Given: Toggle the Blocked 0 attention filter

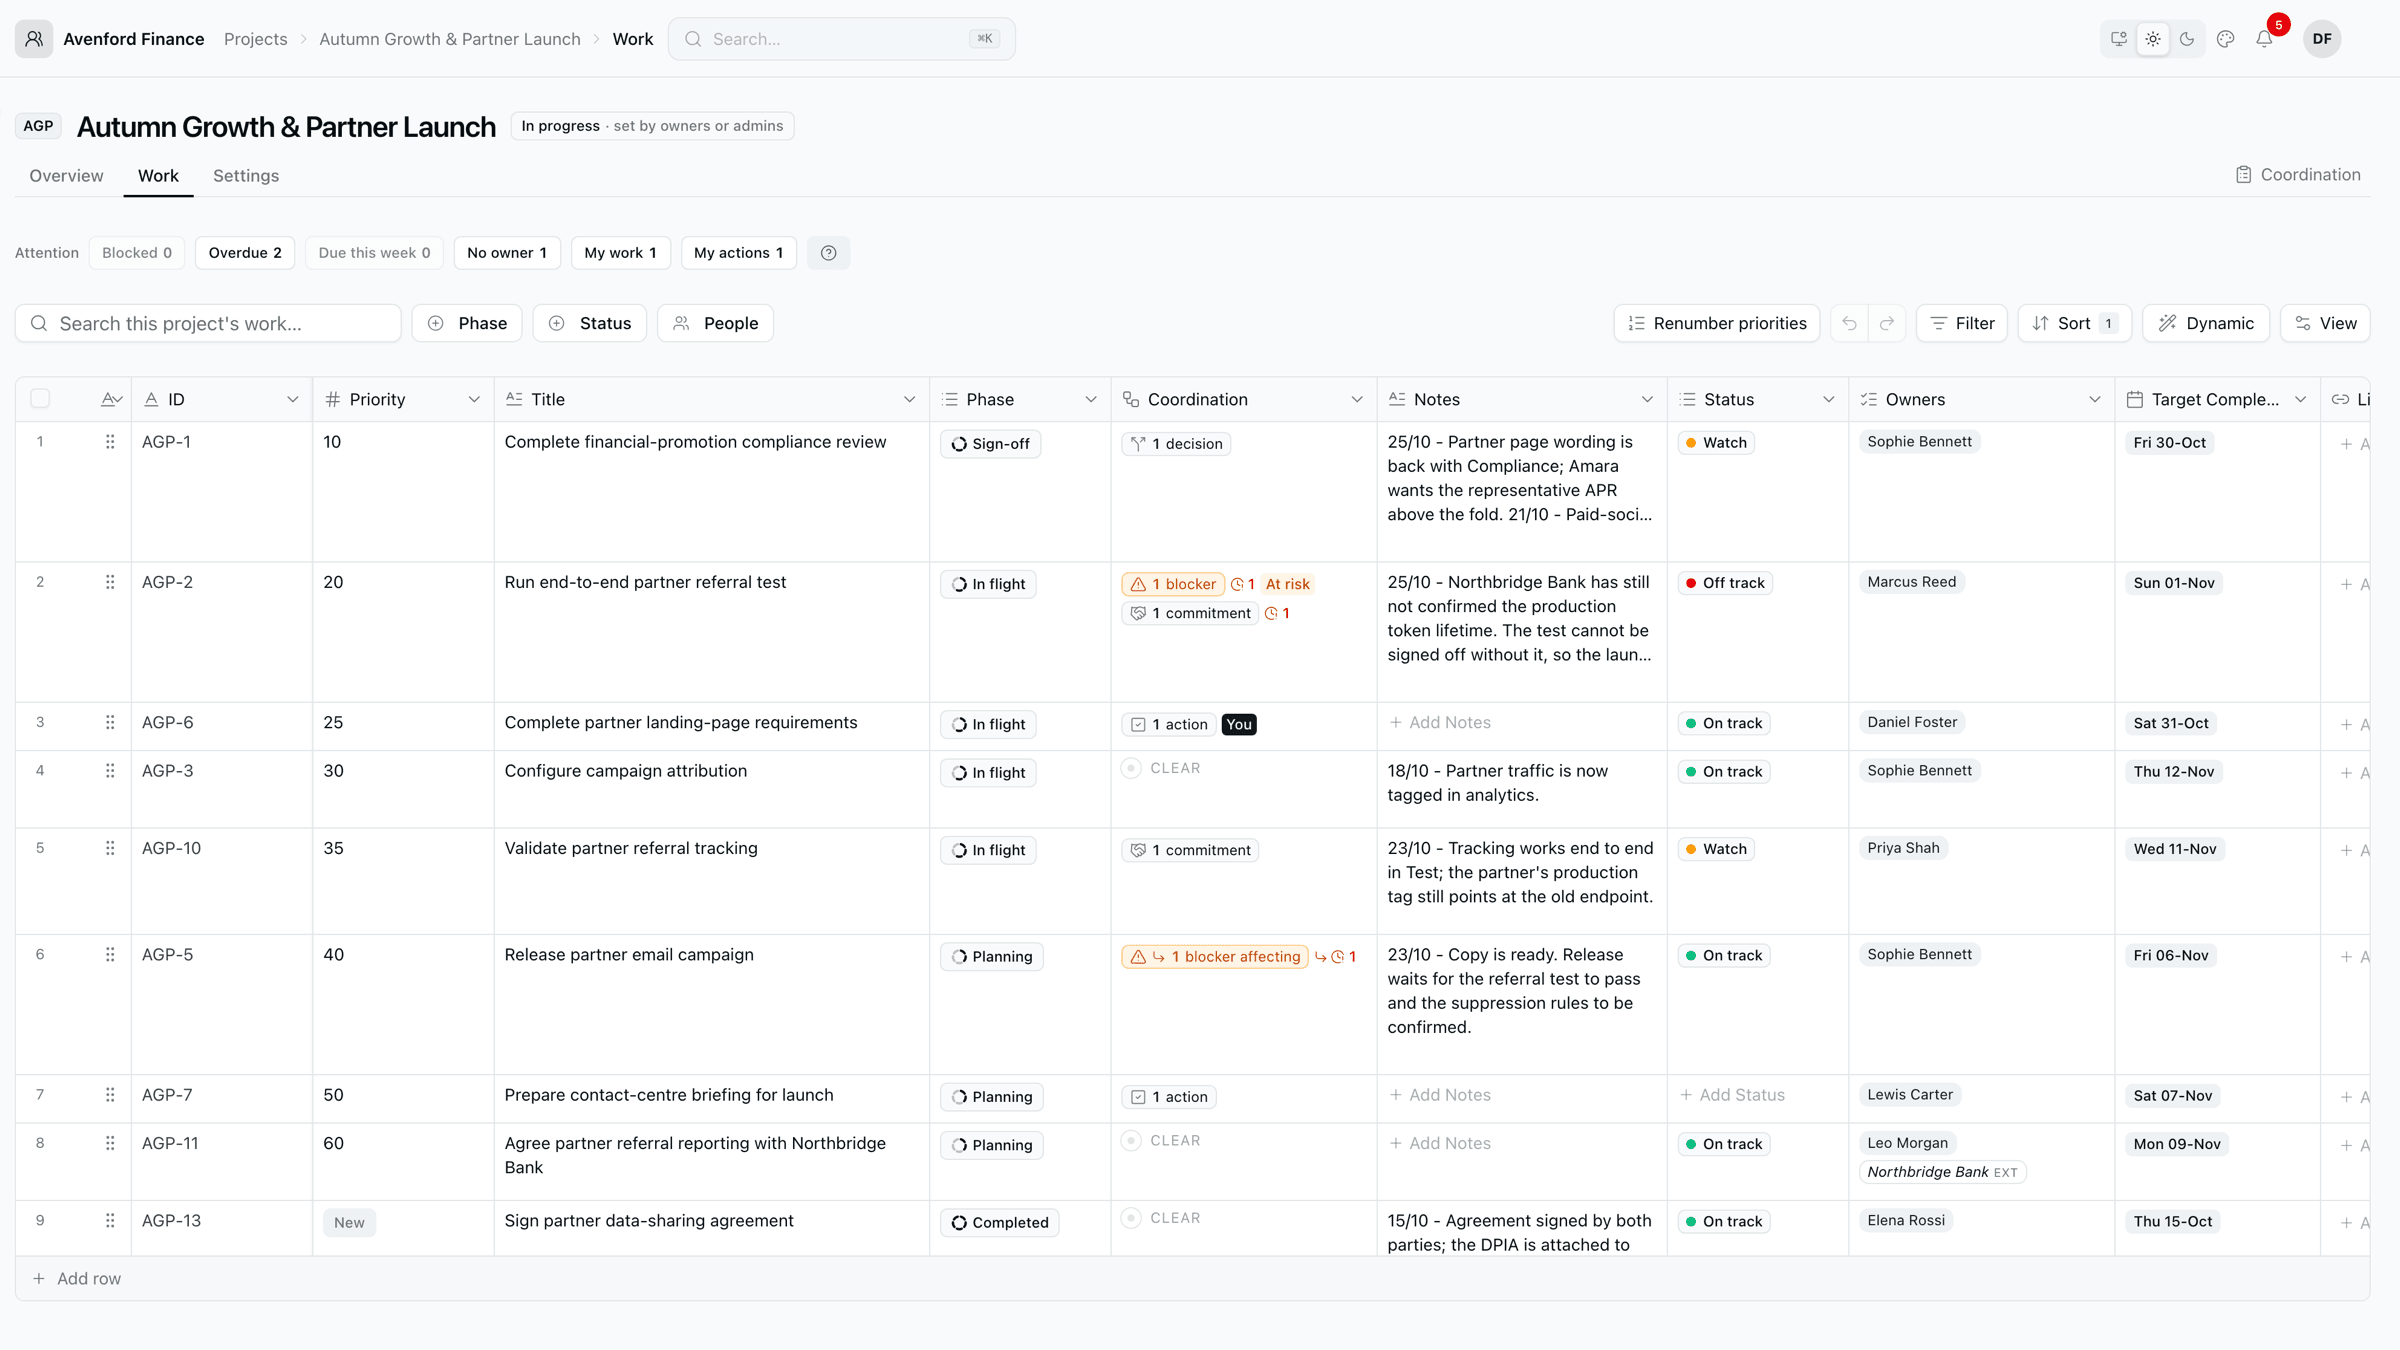Looking at the screenshot, I should 137,253.
